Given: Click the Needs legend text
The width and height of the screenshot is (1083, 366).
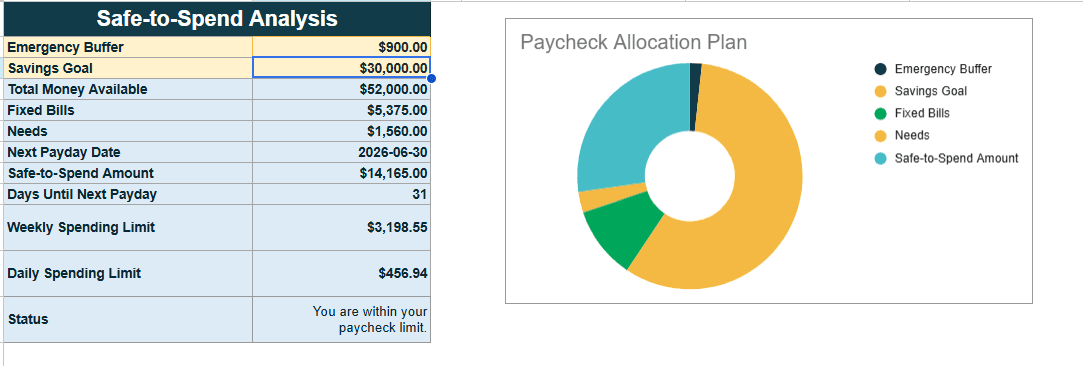Looking at the screenshot, I should click(x=912, y=135).
